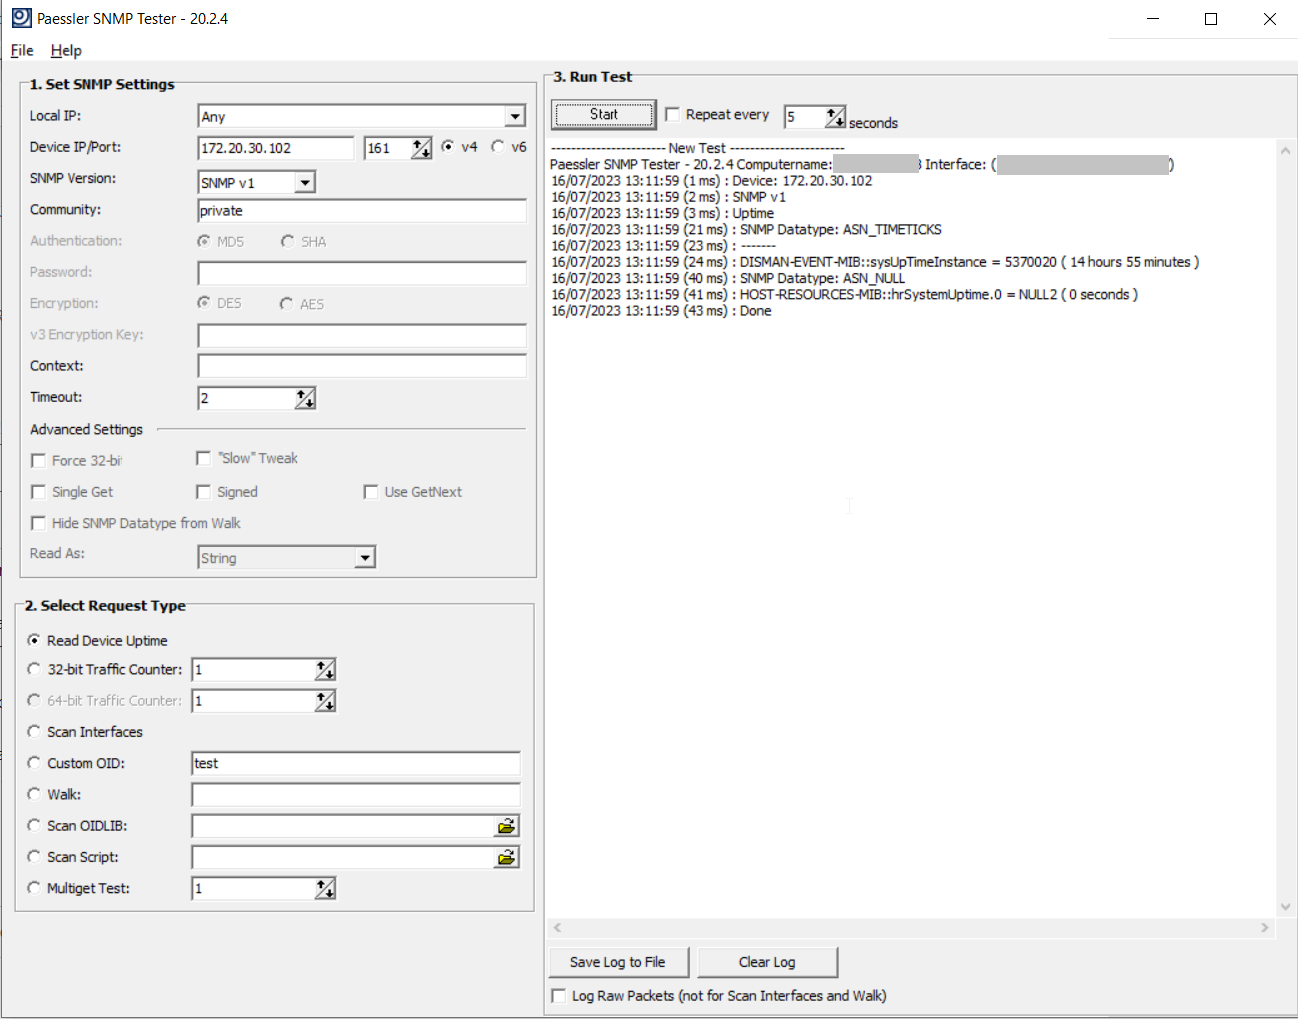Click the sysUpTimeInstance log line
1298x1019 pixels.
(875, 262)
